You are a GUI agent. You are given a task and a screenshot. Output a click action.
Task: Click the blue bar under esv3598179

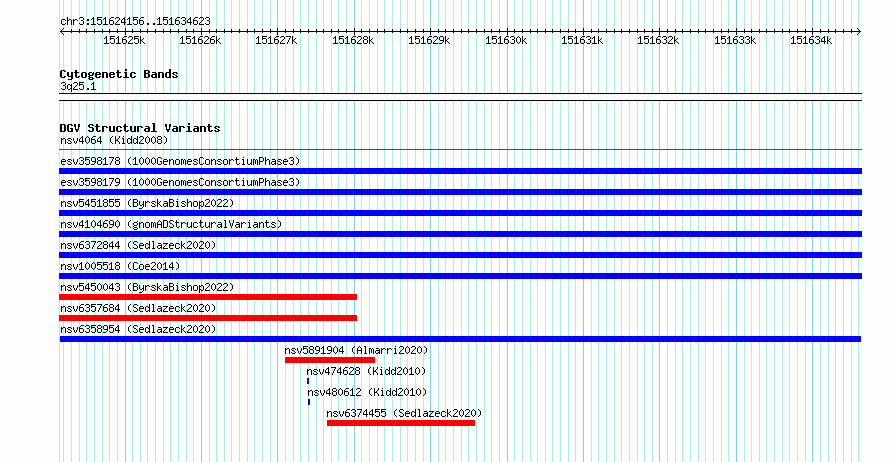(x=460, y=192)
